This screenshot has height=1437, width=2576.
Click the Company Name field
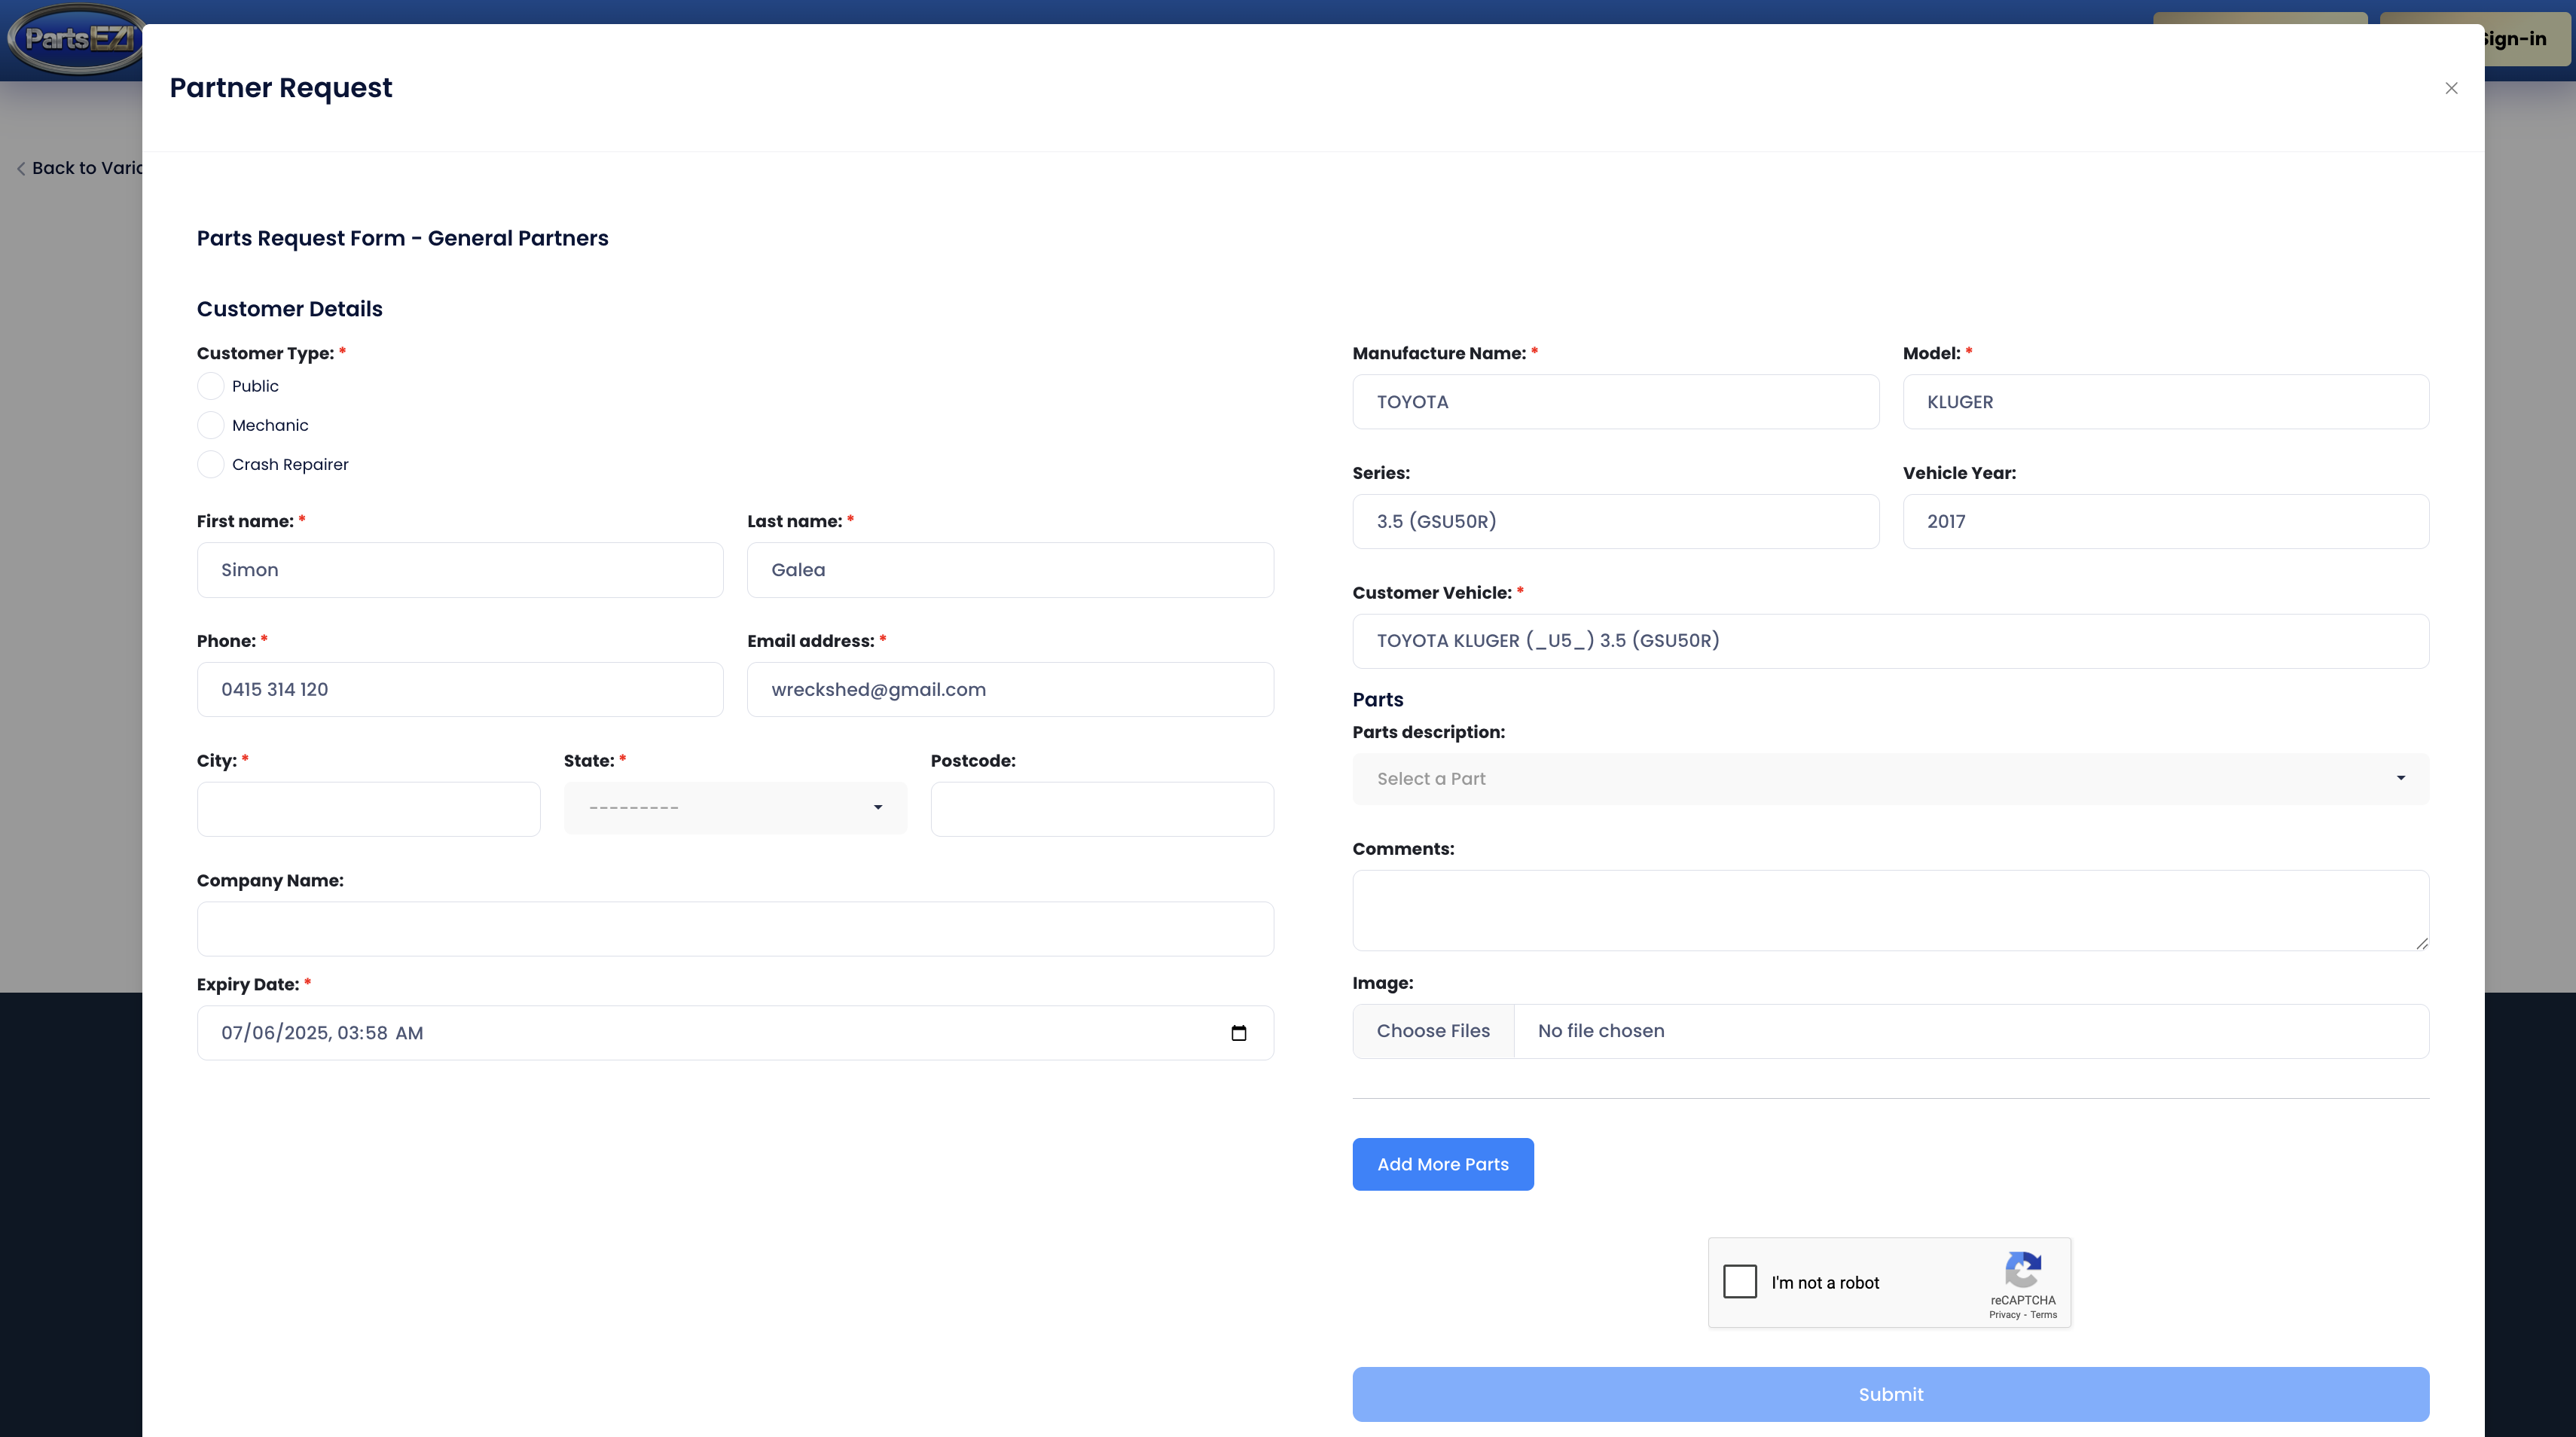pos(735,929)
